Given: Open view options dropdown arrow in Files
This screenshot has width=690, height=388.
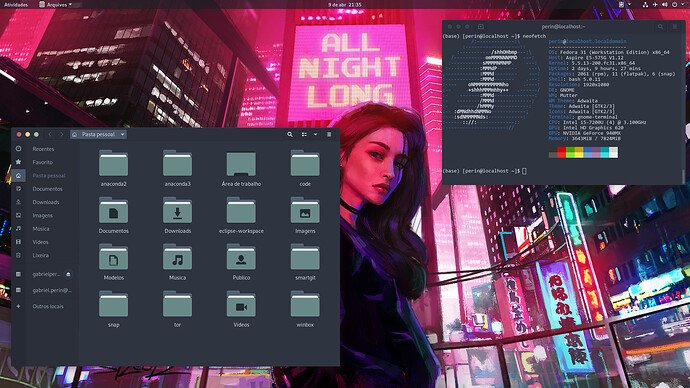Looking at the screenshot, I should click(x=316, y=134).
